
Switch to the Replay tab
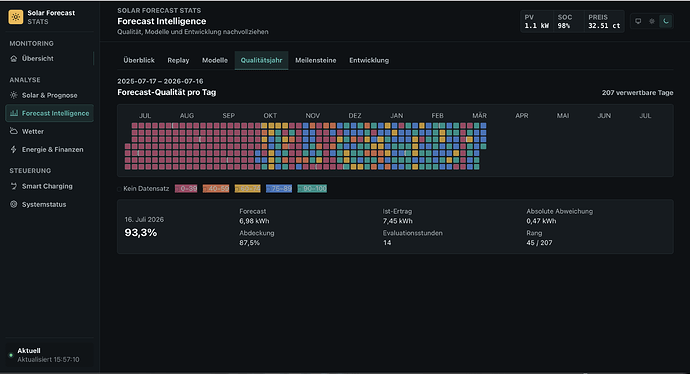point(178,60)
